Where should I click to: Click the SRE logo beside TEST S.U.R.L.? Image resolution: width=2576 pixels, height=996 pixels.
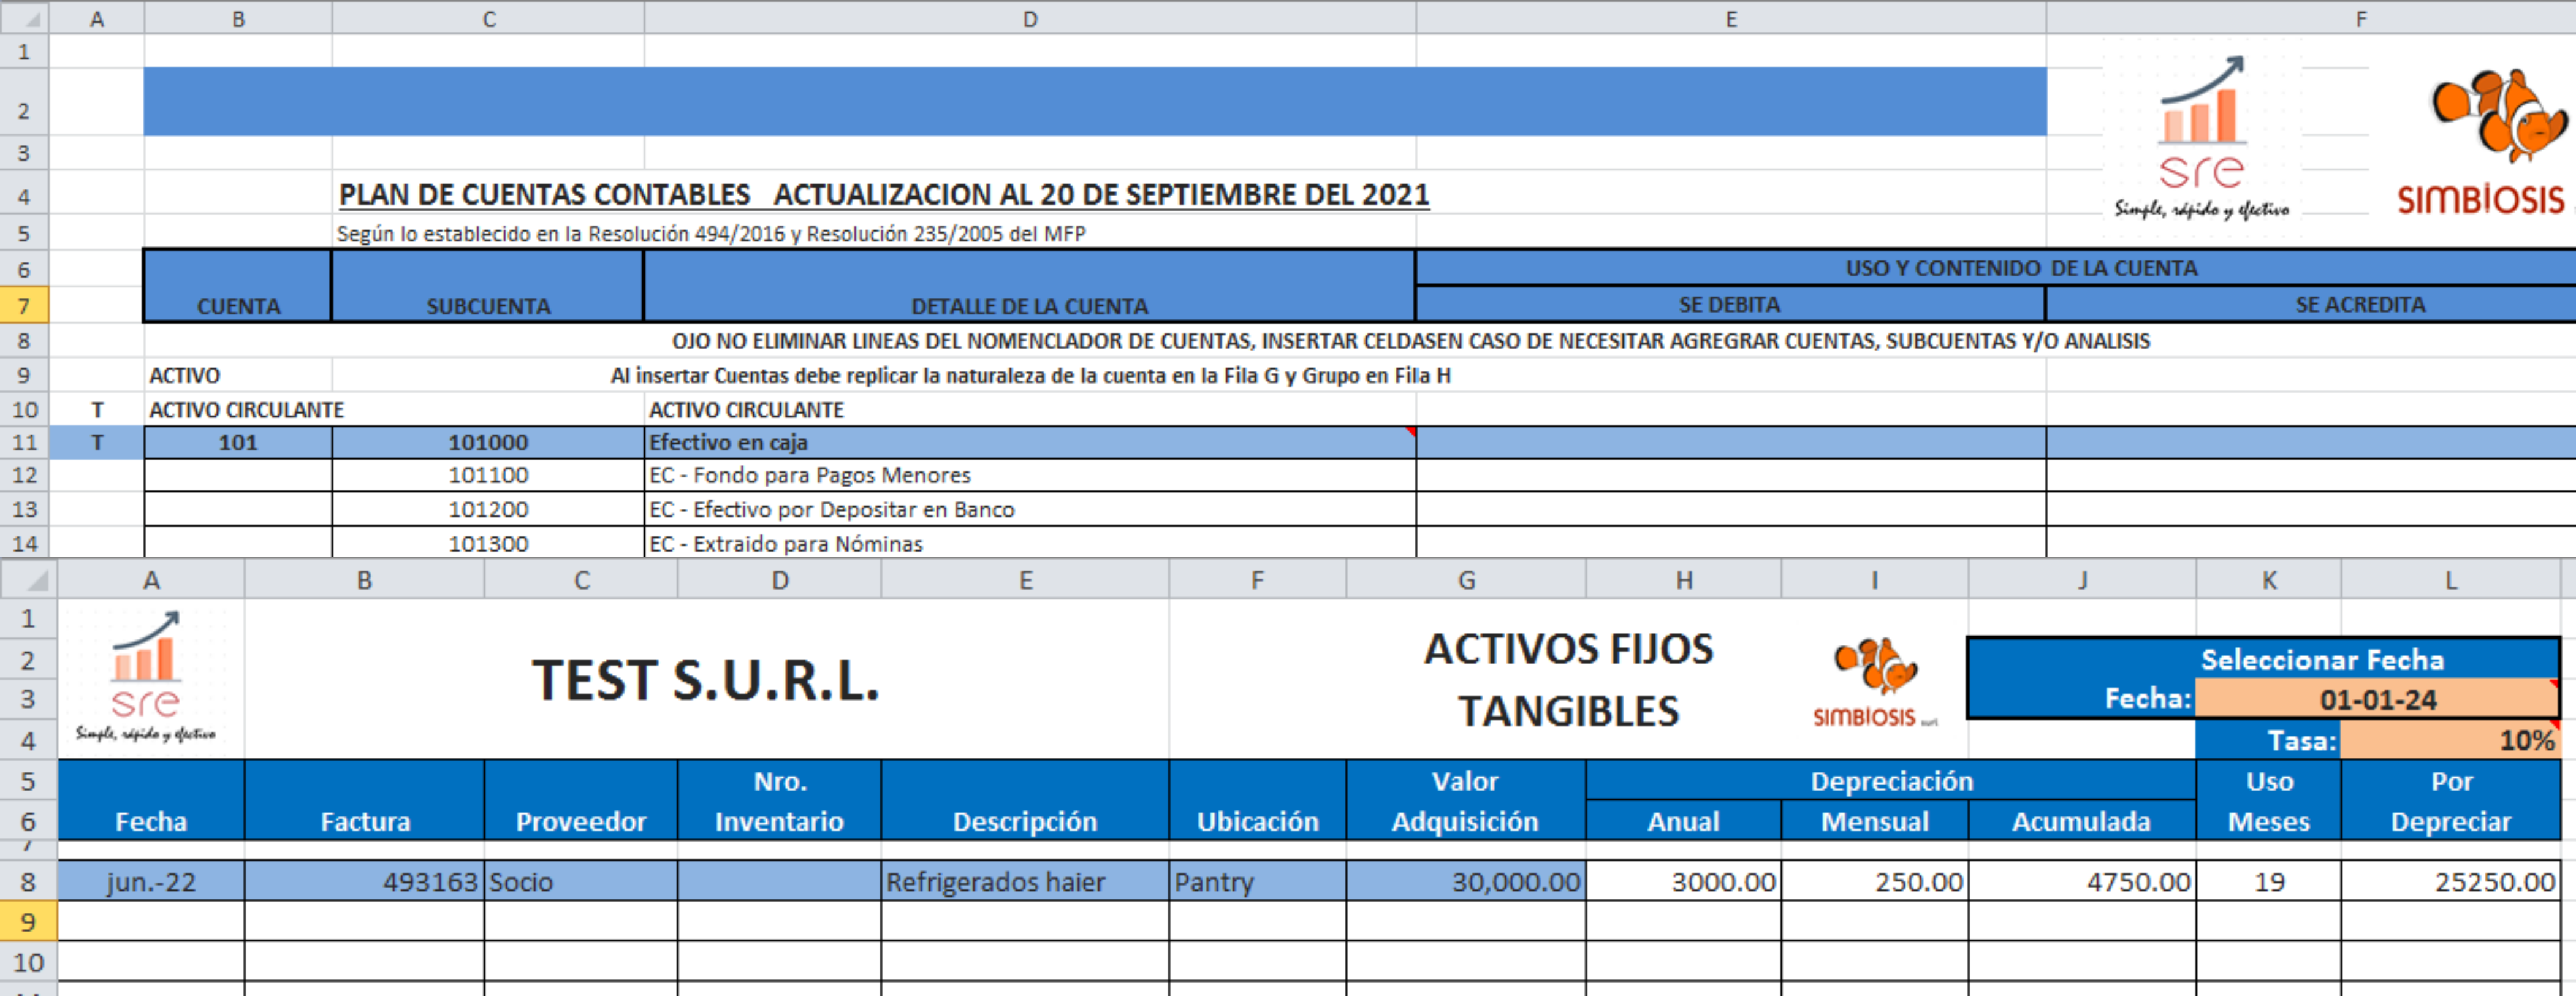click(146, 676)
